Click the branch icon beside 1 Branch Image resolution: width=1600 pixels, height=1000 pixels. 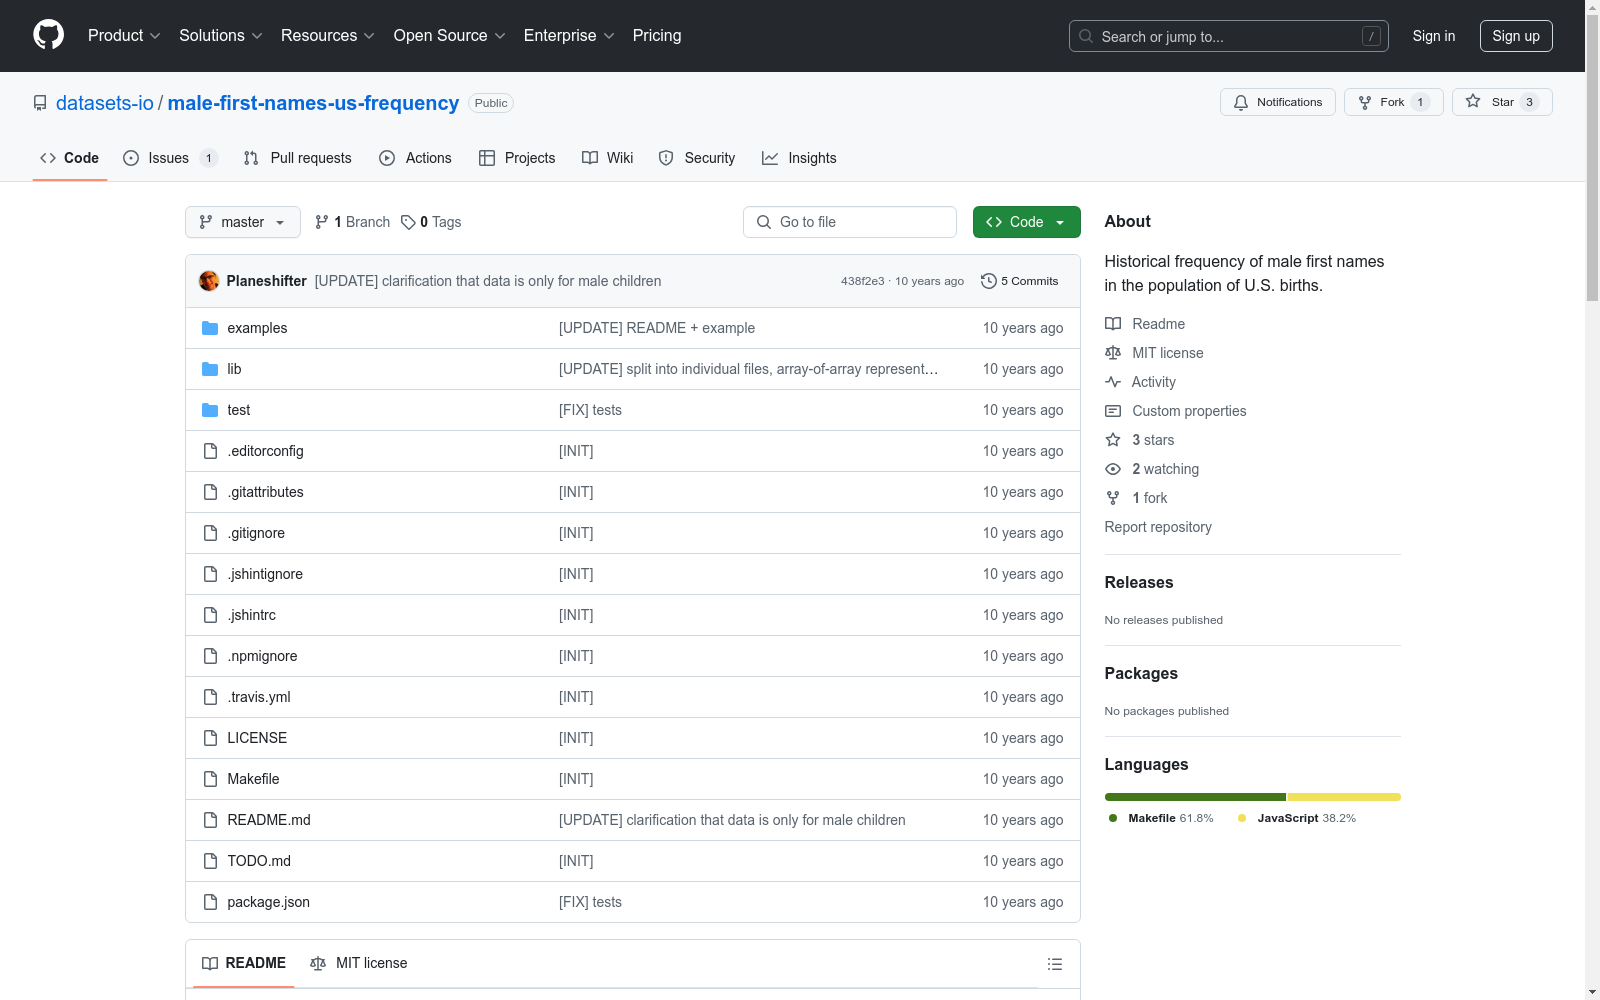tap(322, 222)
